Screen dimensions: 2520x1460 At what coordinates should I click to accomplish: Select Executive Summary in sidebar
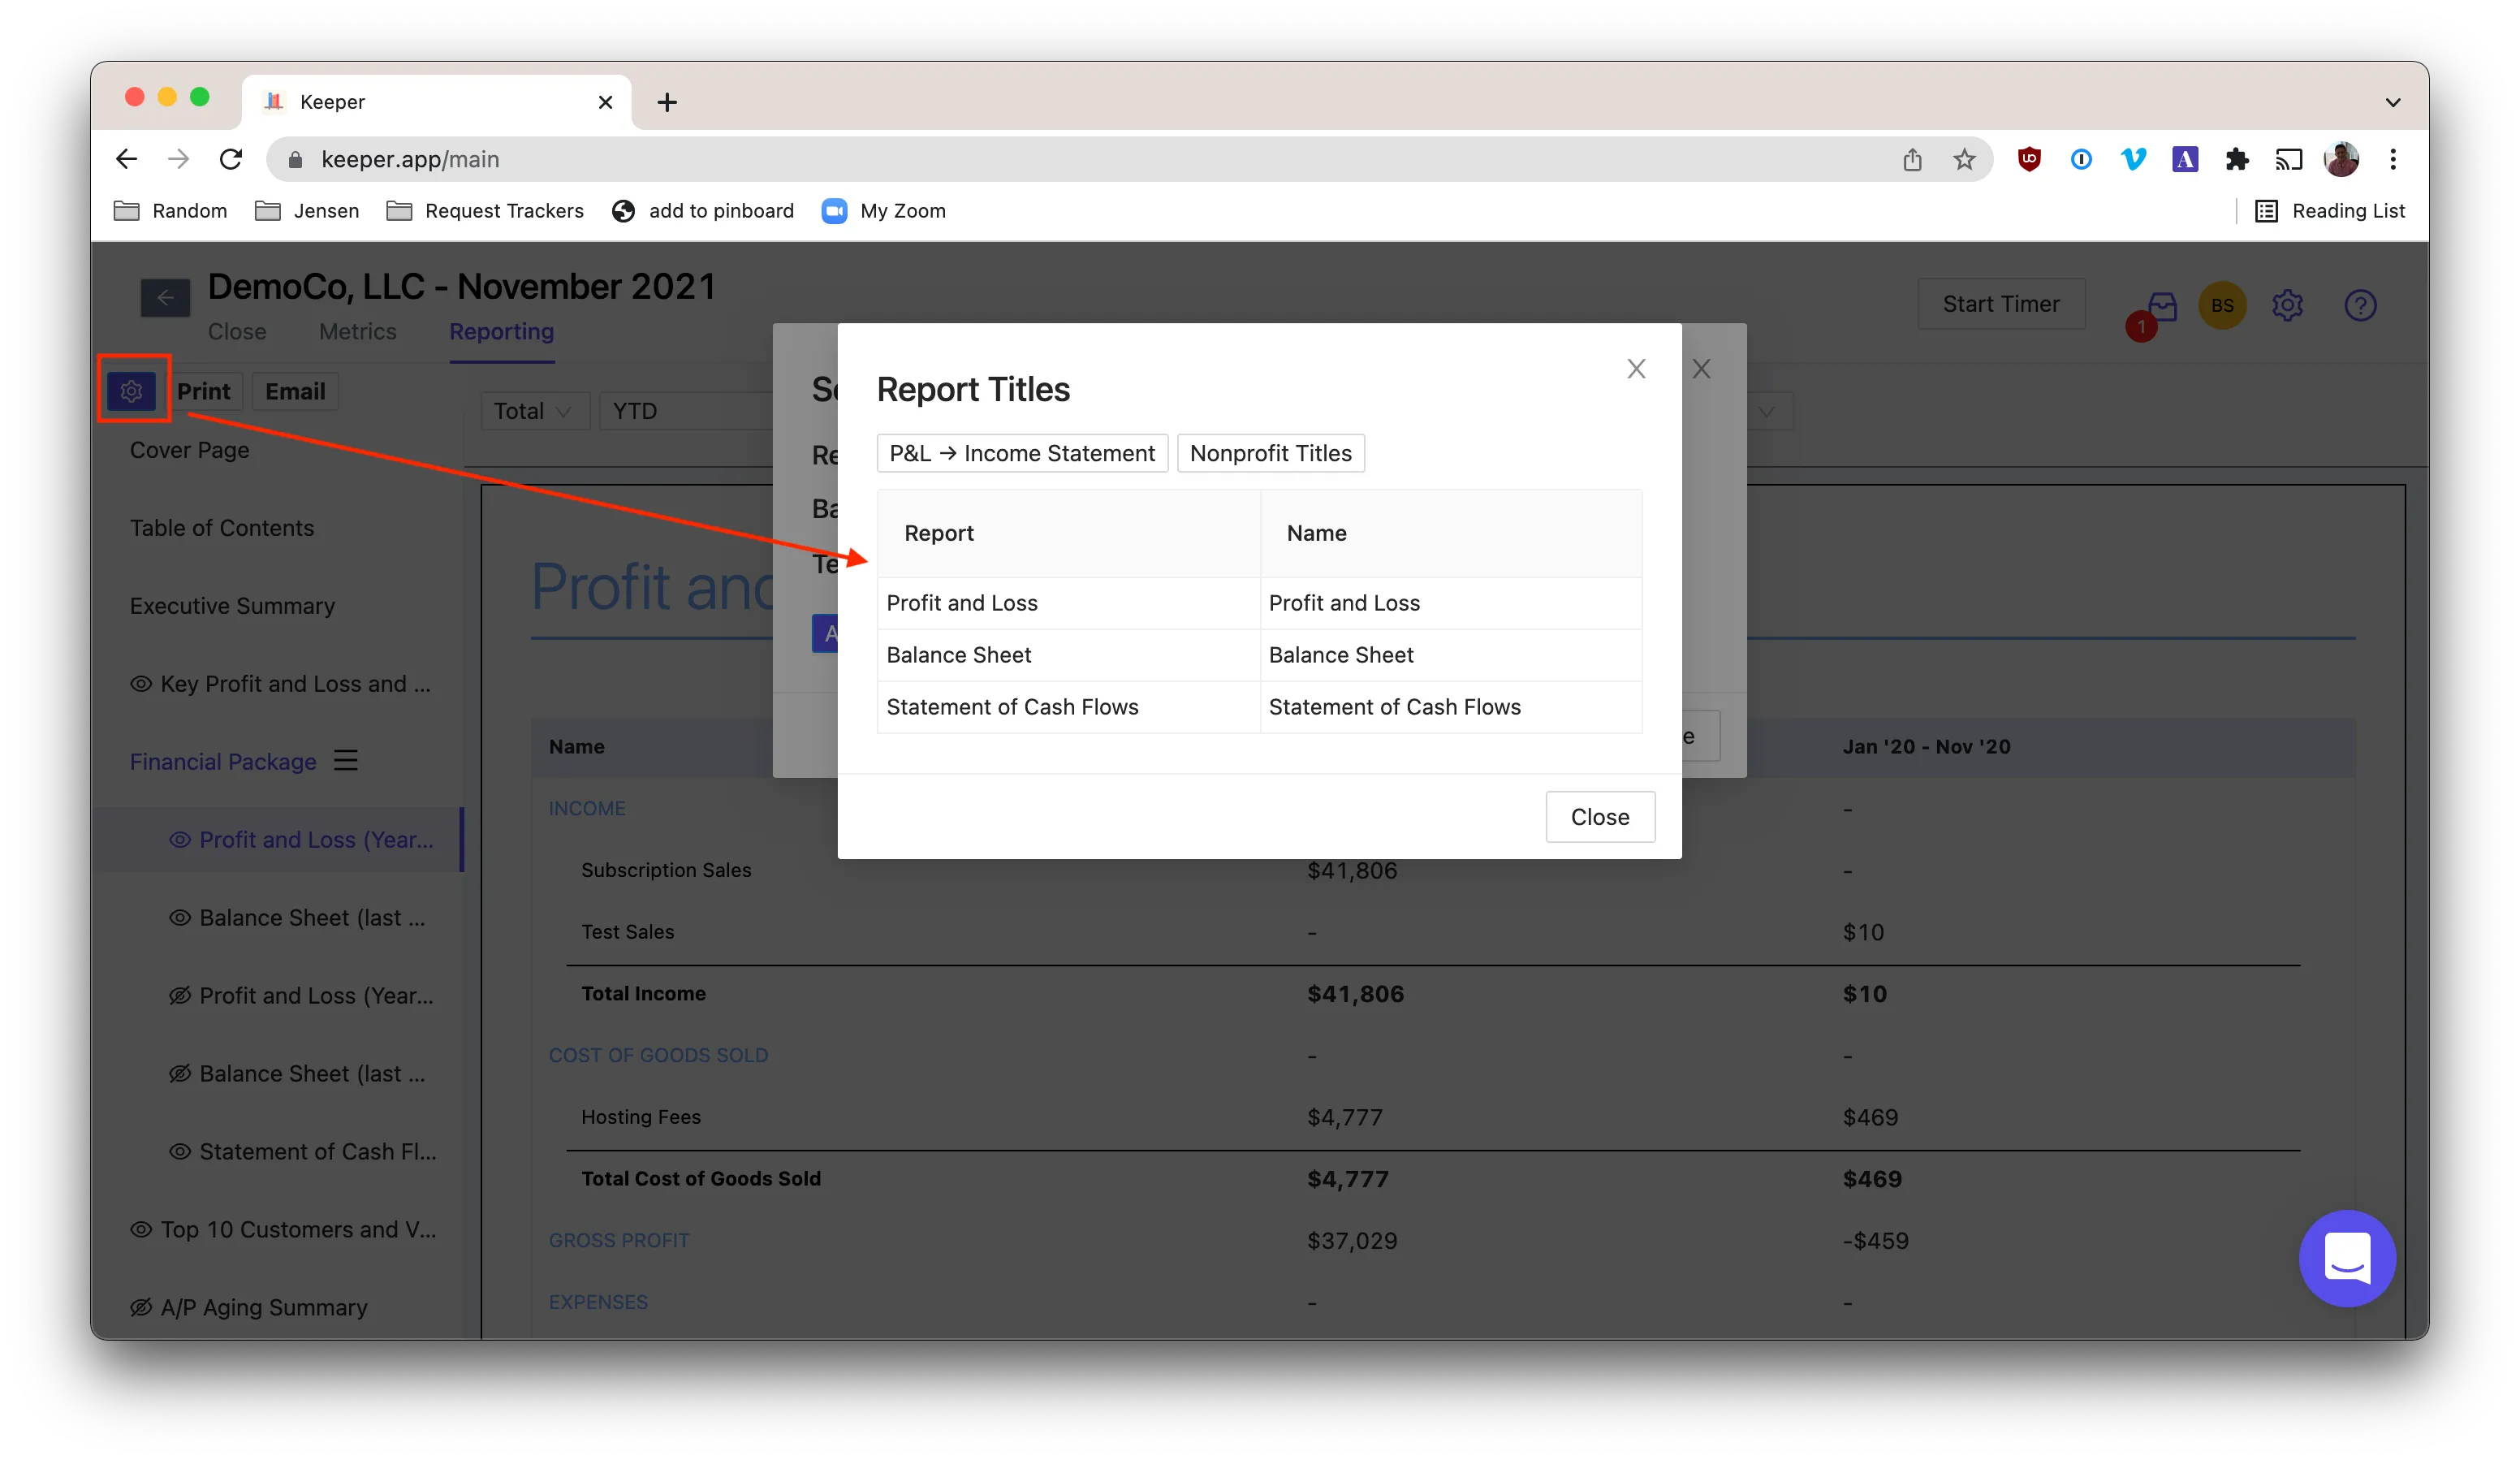232,606
